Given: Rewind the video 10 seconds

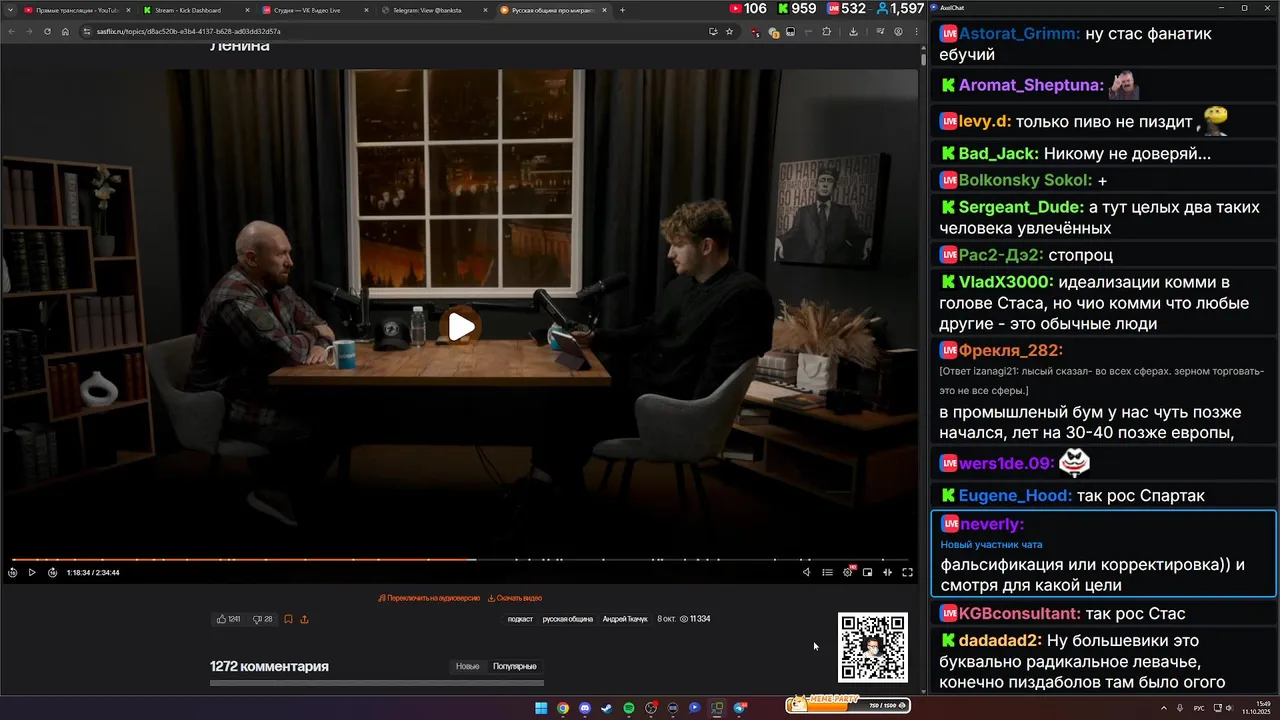Looking at the screenshot, I should click(12, 572).
